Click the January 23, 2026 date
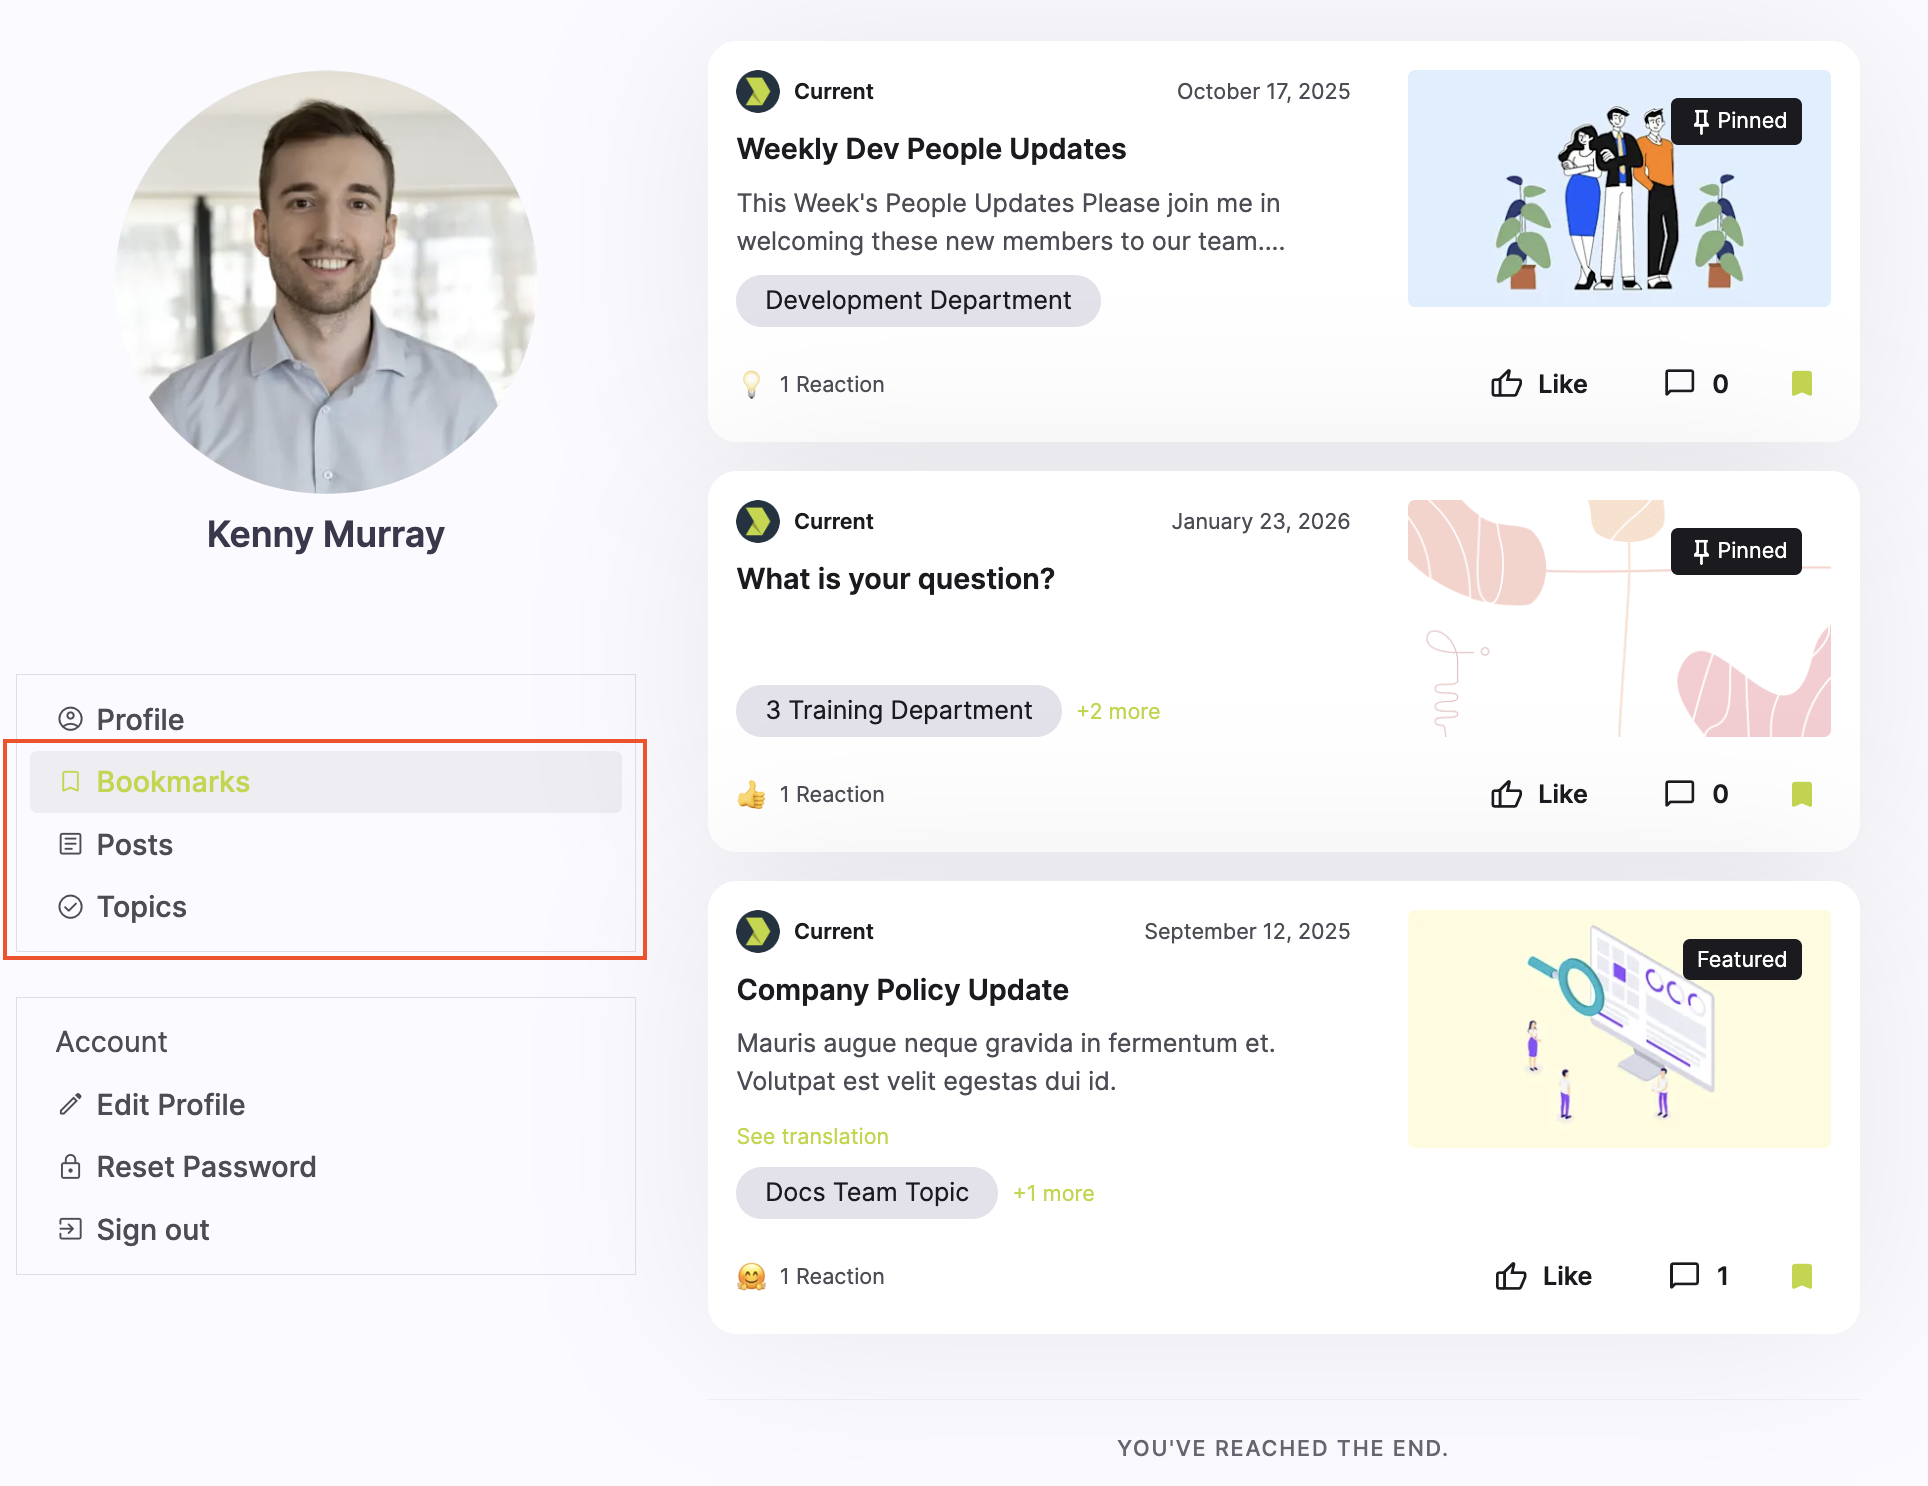The height and width of the screenshot is (1486, 1928). pyautogui.click(x=1260, y=522)
